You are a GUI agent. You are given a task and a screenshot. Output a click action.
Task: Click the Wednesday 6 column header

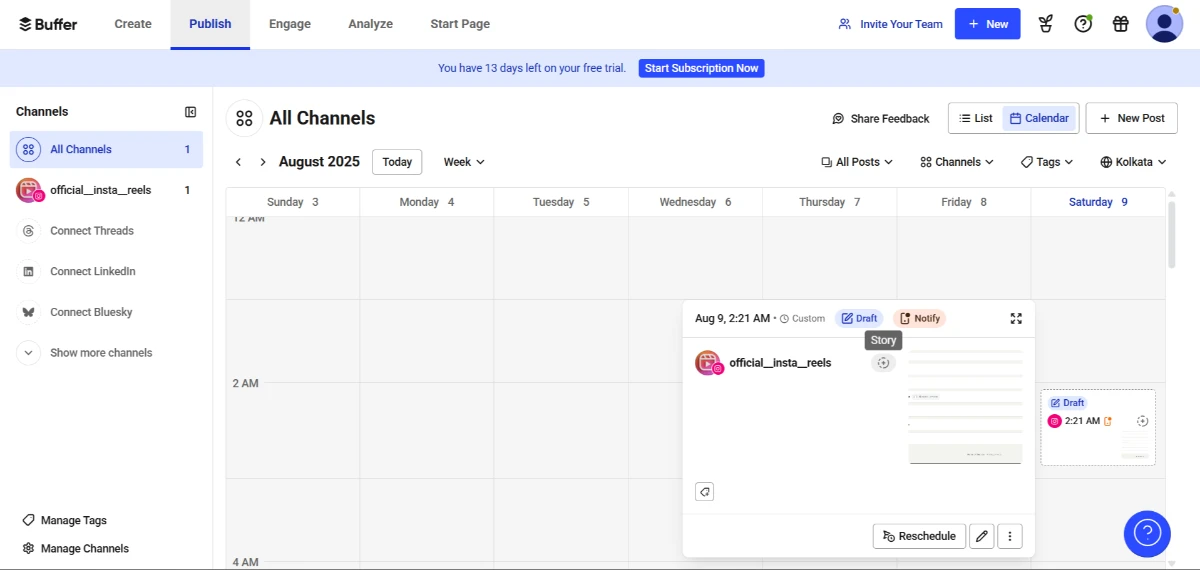click(x=695, y=202)
